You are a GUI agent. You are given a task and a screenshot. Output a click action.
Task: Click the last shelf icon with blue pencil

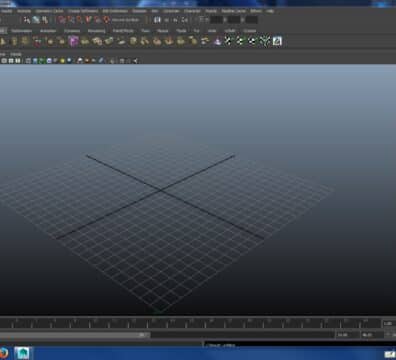click(277, 41)
